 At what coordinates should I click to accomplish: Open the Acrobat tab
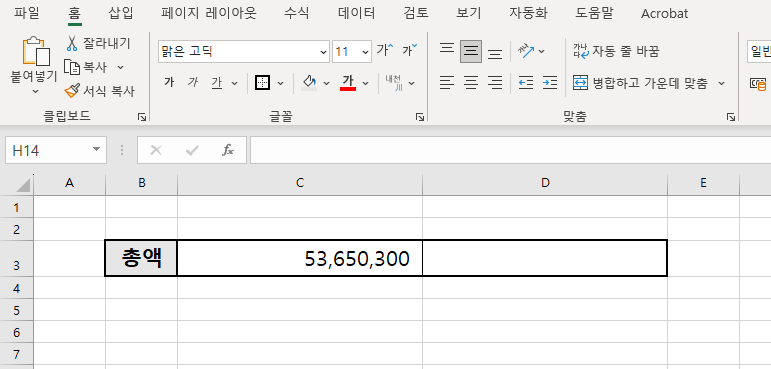(664, 14)
